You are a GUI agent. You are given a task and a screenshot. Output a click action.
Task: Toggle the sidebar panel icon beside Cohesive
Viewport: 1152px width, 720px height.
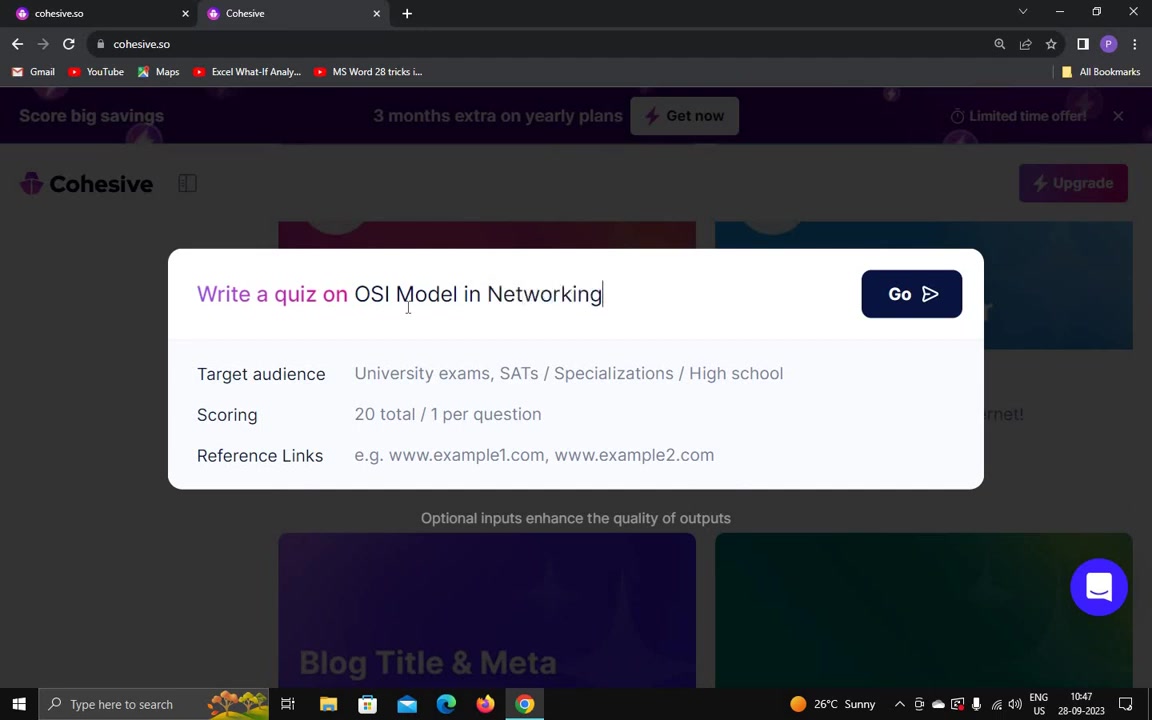(187, 183)
